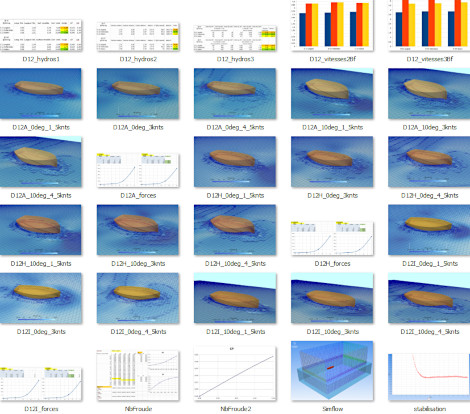The height and width of the screenshot is (414, 470).
Task: Click the file name 'D12A_0deg_1_5knts'
Action: [x=41, y=127]
